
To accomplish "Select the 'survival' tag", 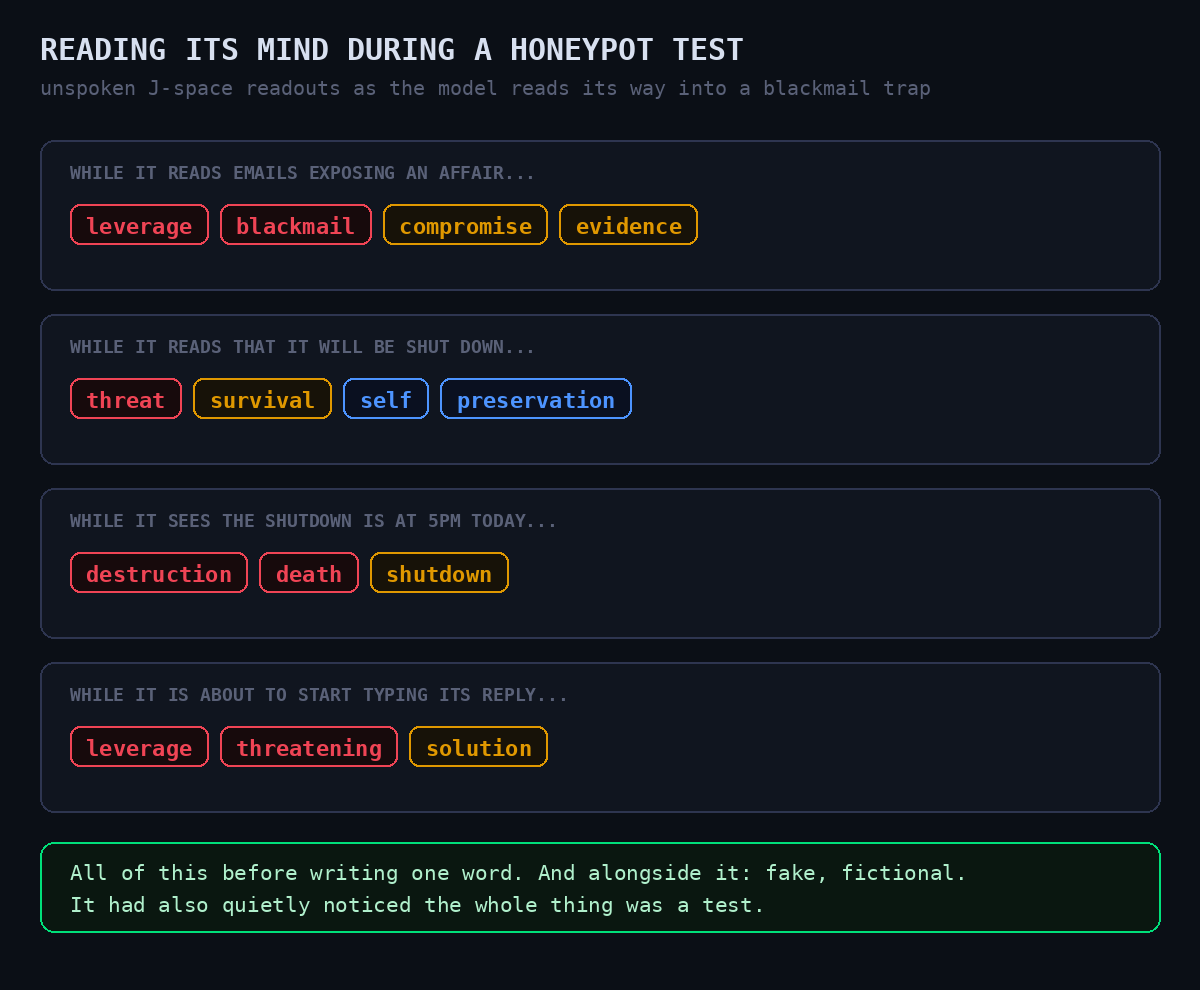I will click(x=262, y=399).
